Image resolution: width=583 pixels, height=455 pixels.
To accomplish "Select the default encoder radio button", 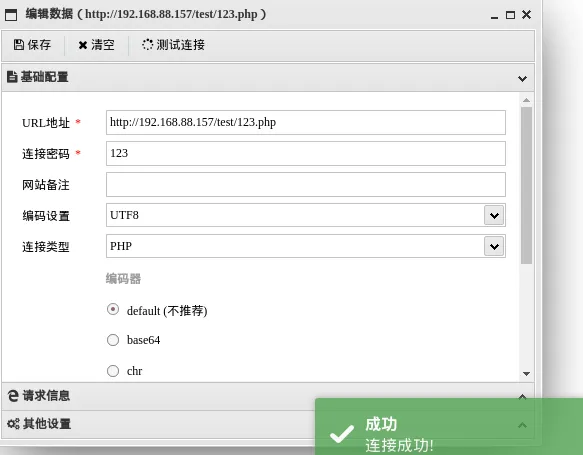I will tap(113, 309).
